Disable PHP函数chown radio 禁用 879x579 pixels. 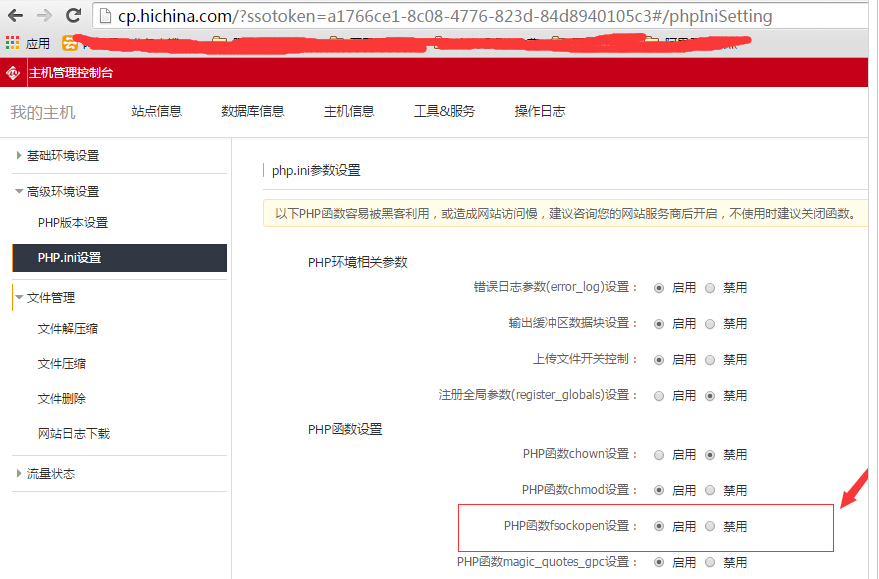pos(710,455)
